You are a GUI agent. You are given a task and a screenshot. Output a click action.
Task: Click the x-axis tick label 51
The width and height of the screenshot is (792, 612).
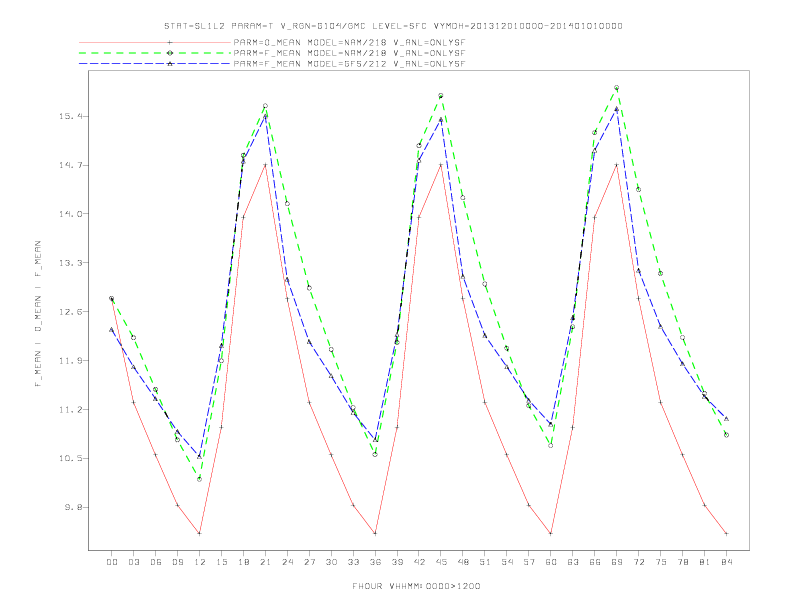[x=485, y=562]
